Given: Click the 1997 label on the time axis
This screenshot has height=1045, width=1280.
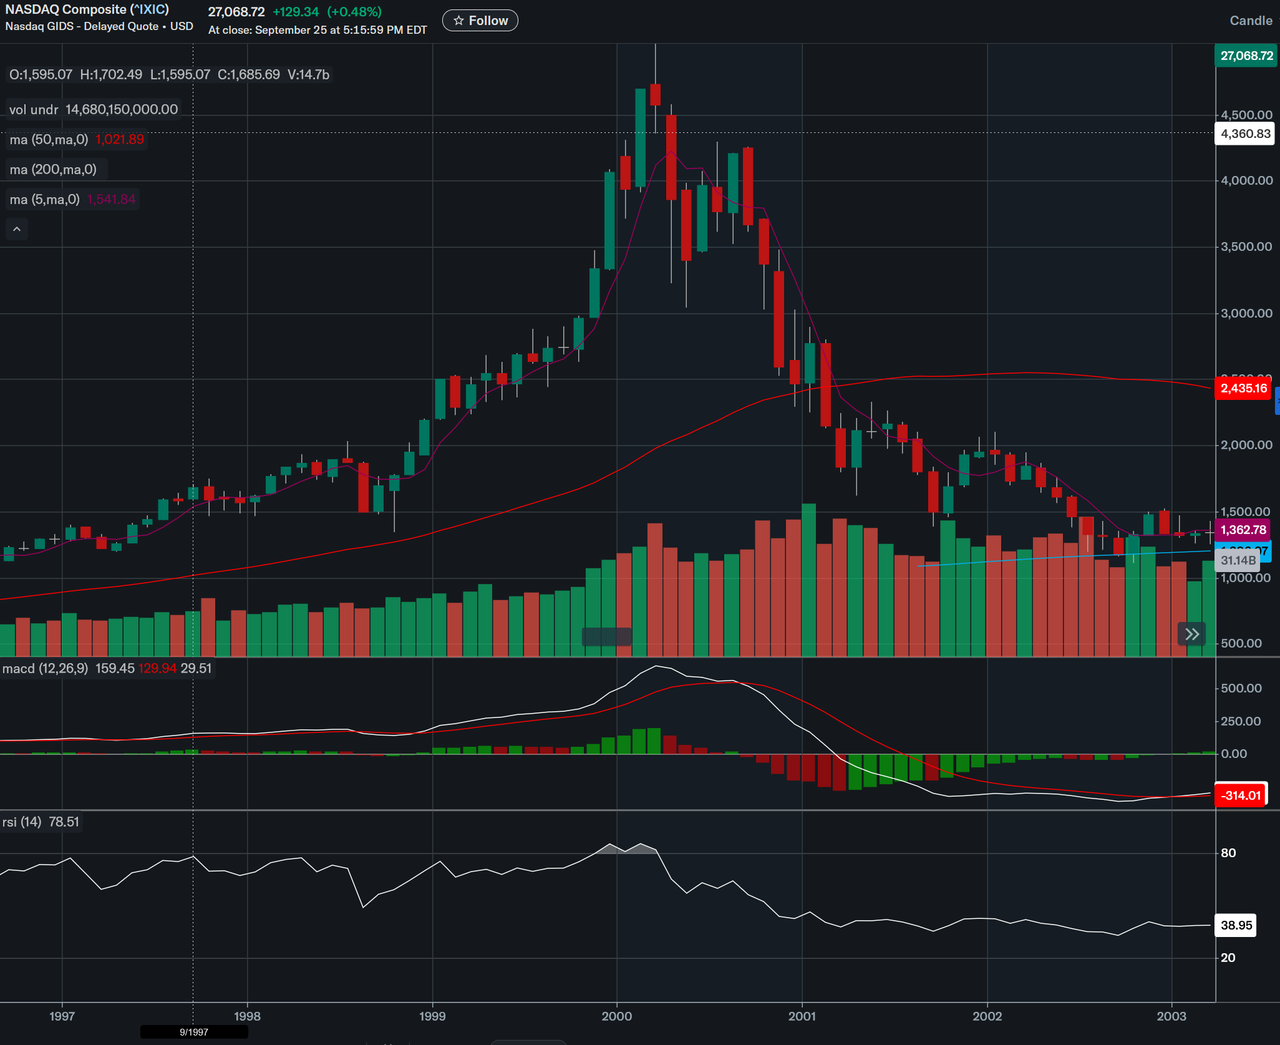Looking at the screenshot, I should [x=62, y=1016].
